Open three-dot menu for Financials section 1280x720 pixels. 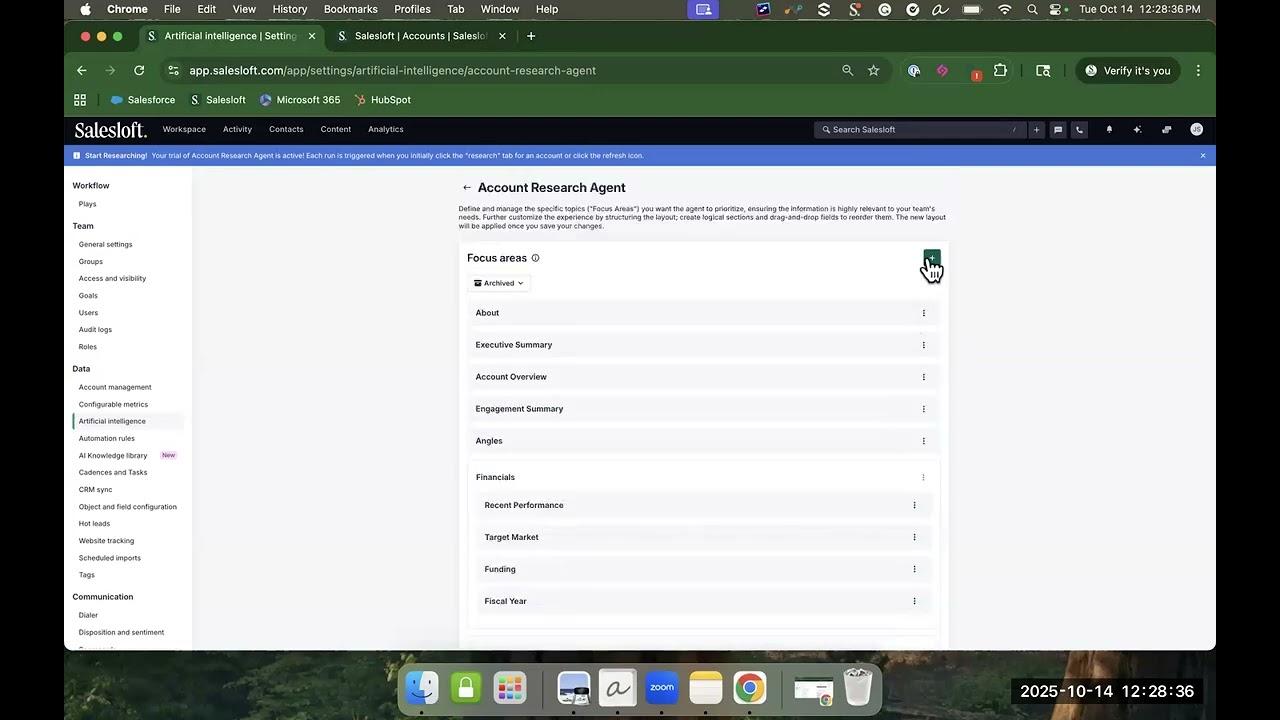tap(923, 477)
